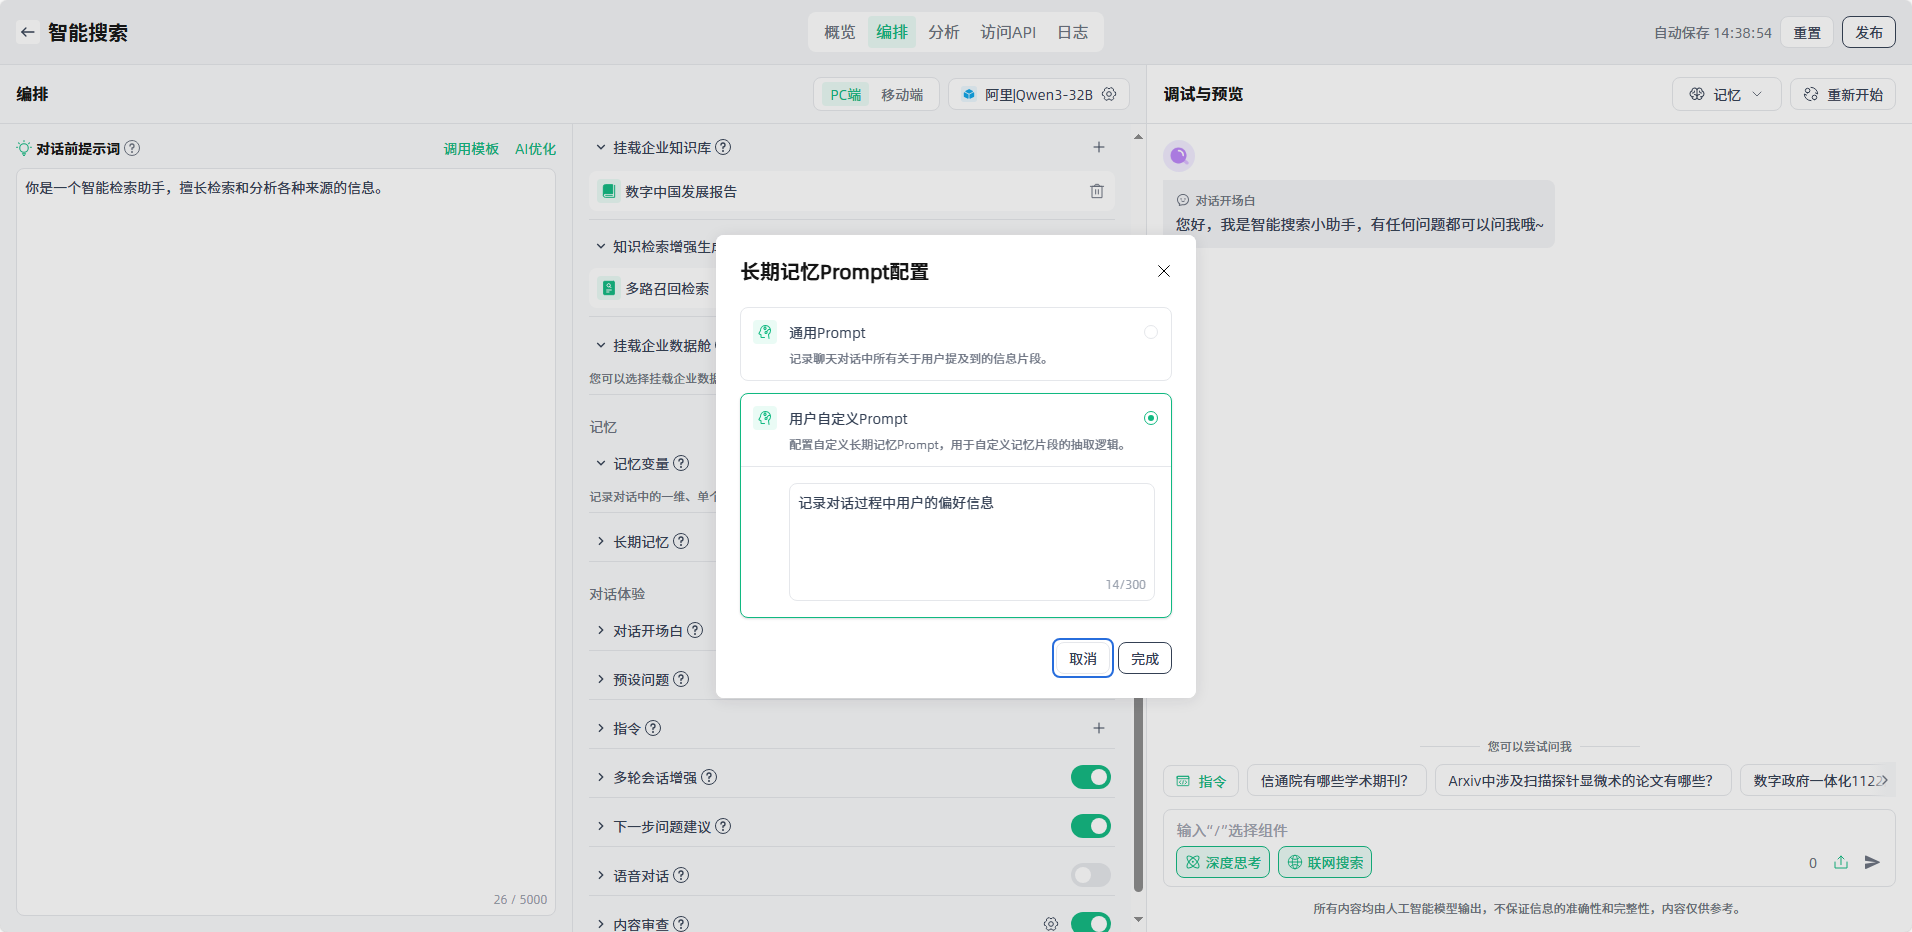Click the back arrow beside 智能搜索
This screenshot has height=932, width=1912.
point(28,32)
